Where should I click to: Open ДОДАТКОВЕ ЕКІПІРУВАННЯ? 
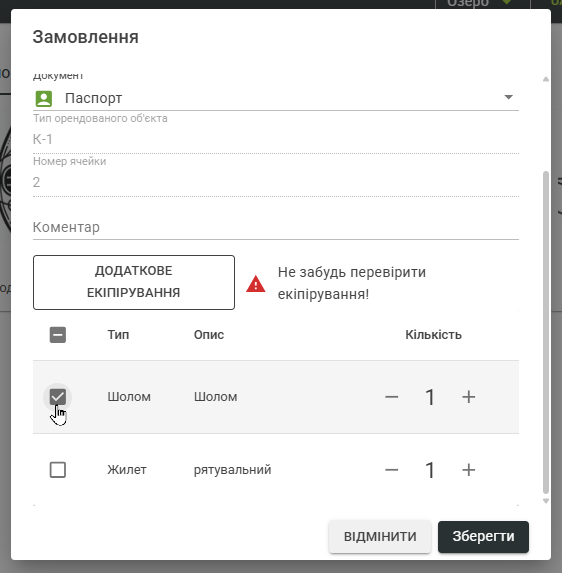(x=134, y=282)
